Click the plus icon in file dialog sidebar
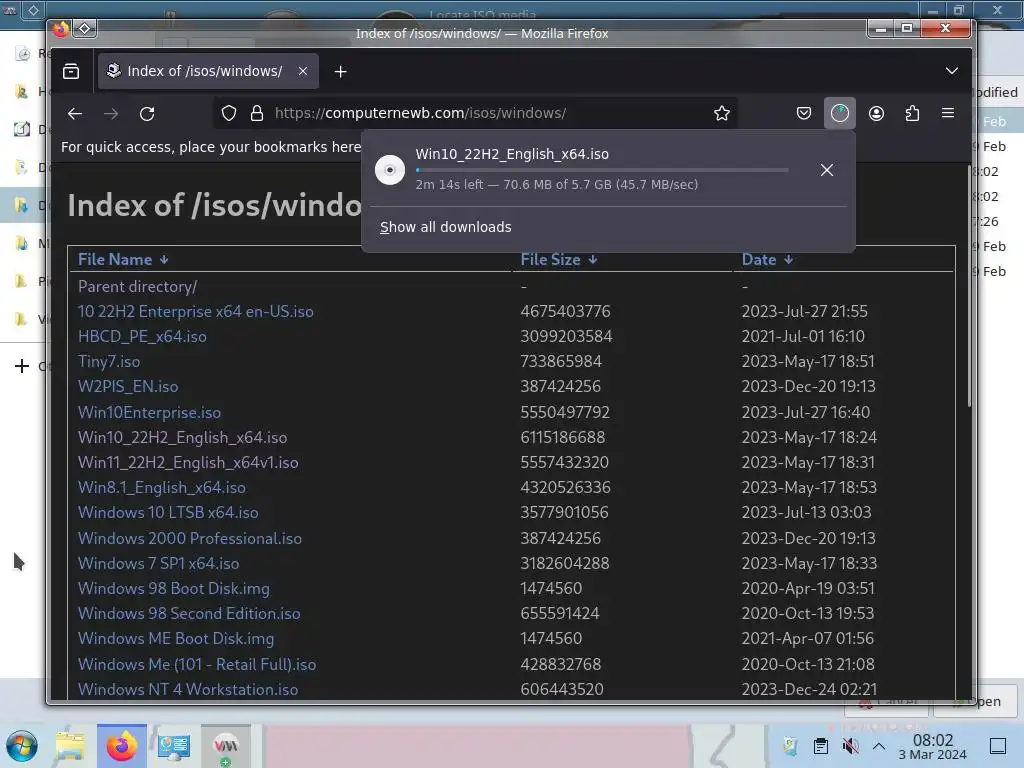This screenshot has height=768, width=1024. (22, 366)
